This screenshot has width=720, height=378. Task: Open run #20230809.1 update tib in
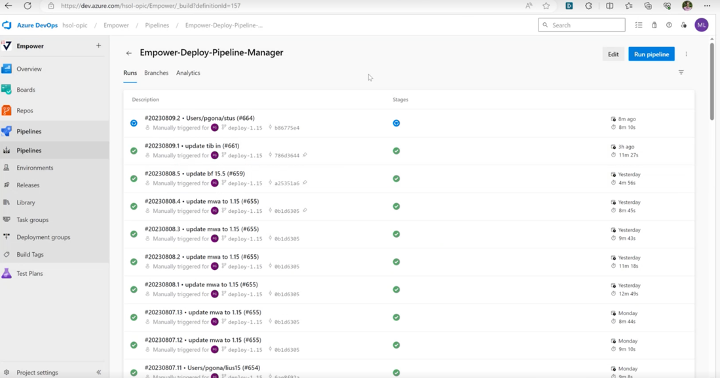[x=192, y=146]
